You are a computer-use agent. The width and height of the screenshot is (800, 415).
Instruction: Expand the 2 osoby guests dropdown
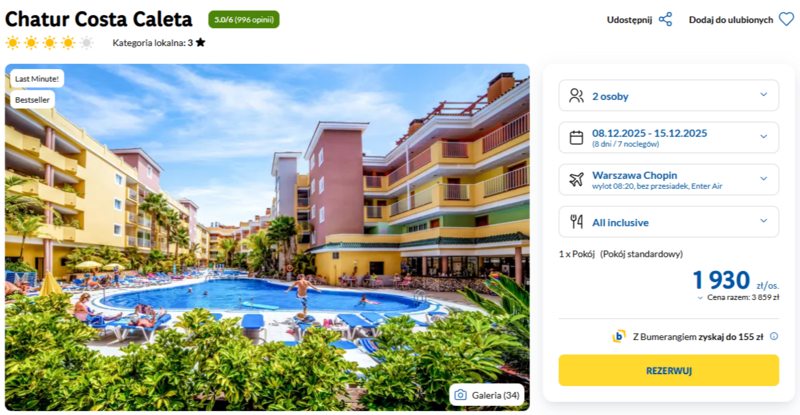[x=669, y=95]
